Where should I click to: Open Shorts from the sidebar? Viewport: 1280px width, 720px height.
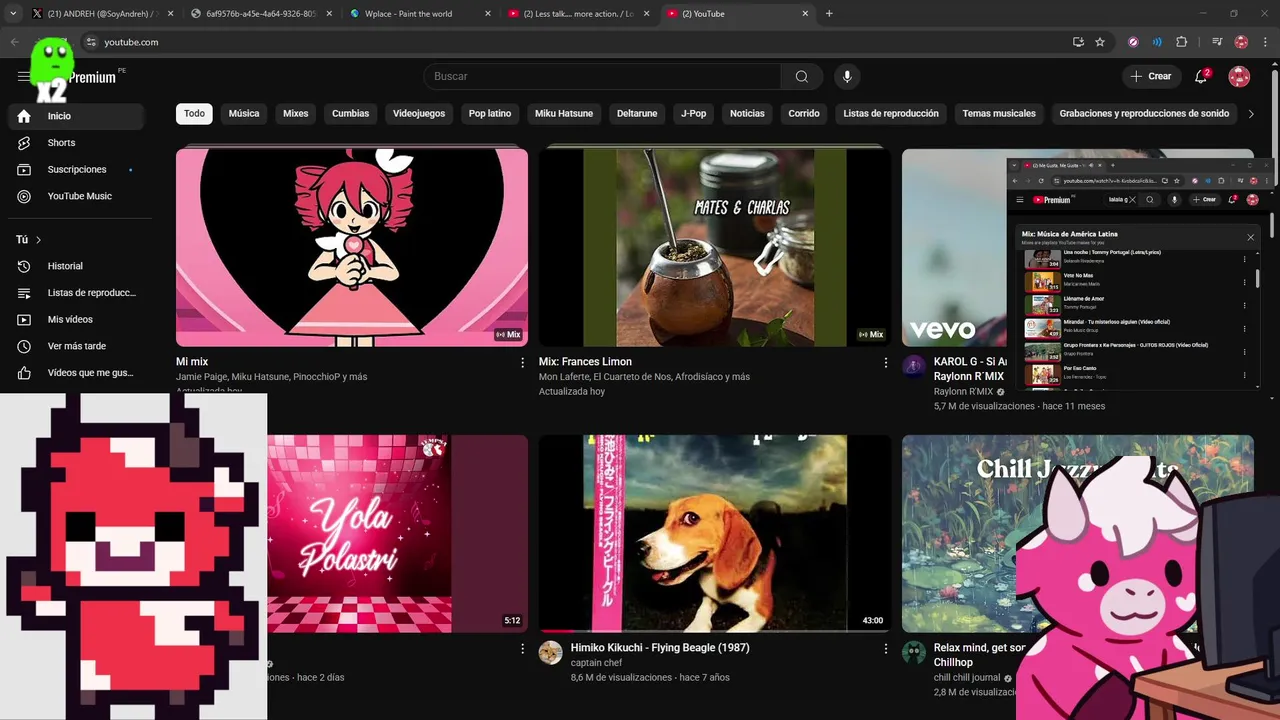pyautogui.click(x=76, y=143)
